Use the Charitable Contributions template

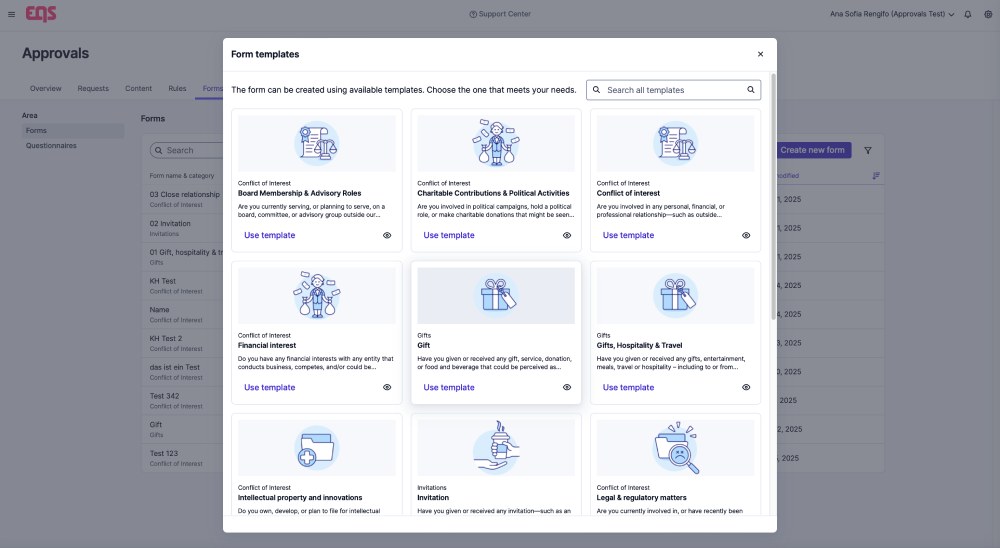click(x=449, y=236)
